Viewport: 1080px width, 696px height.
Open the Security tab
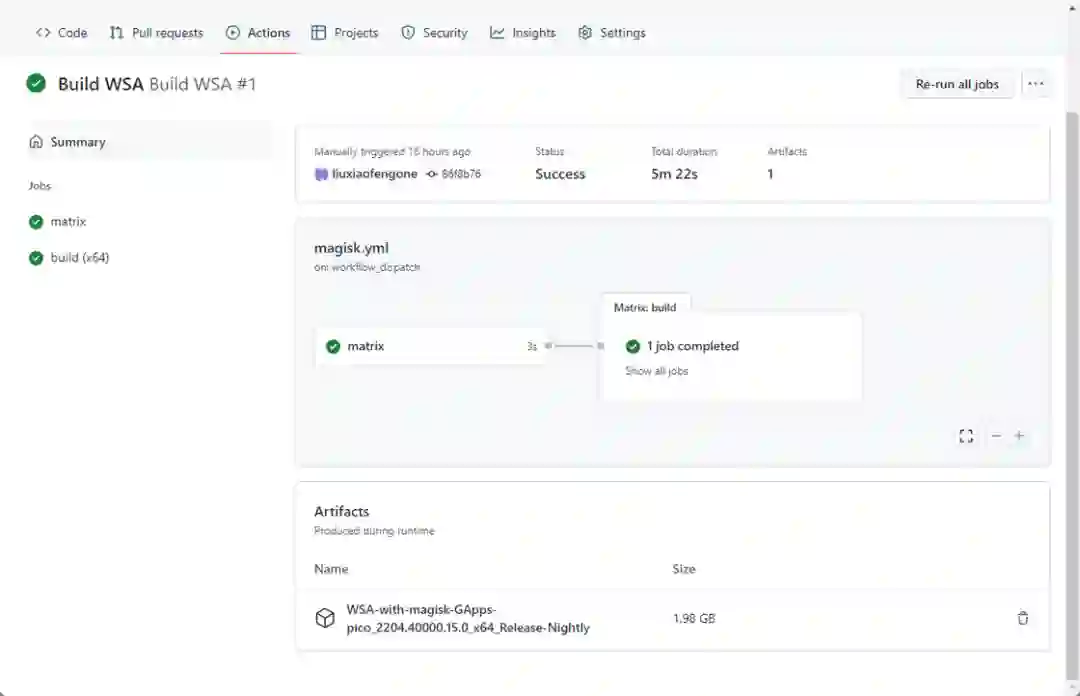click(x=434, y=32)
